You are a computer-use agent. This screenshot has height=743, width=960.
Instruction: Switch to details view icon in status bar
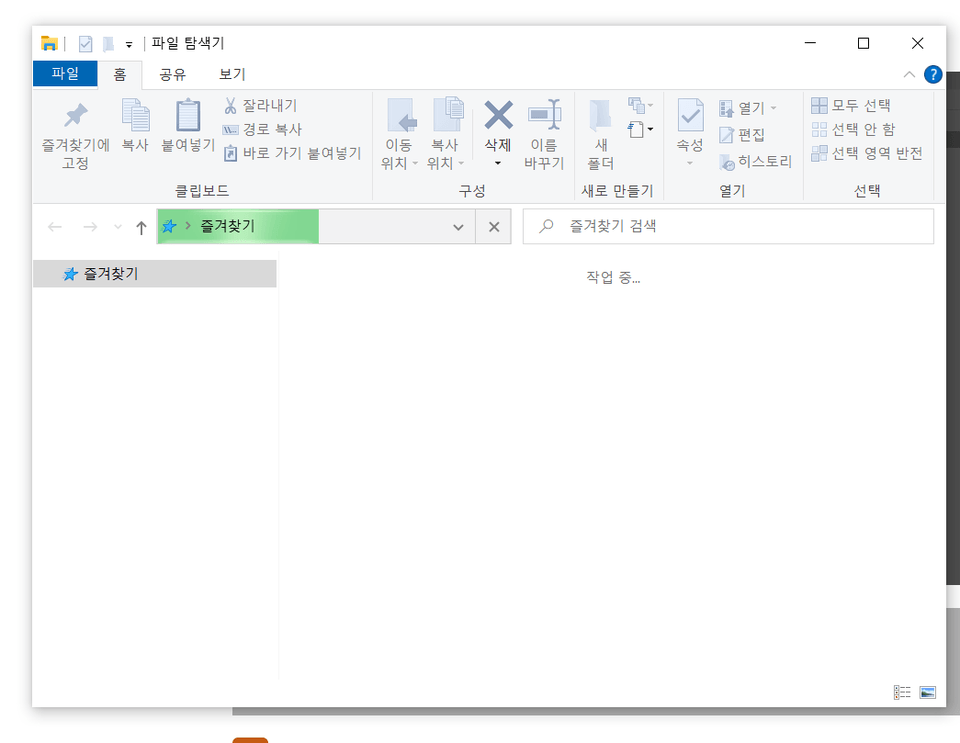(x=902, y=692)
